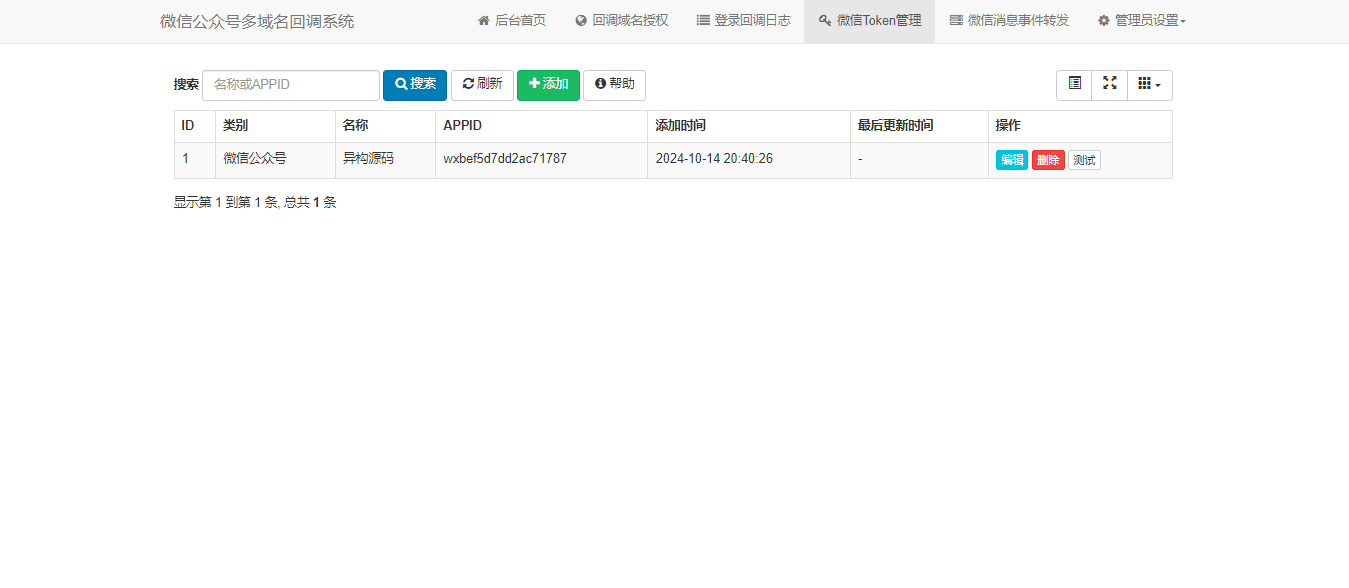Select the 登录回调日志 menu item
This screenshot has height=588, width=1349.
pyautogui.click(x=744, y=20)
